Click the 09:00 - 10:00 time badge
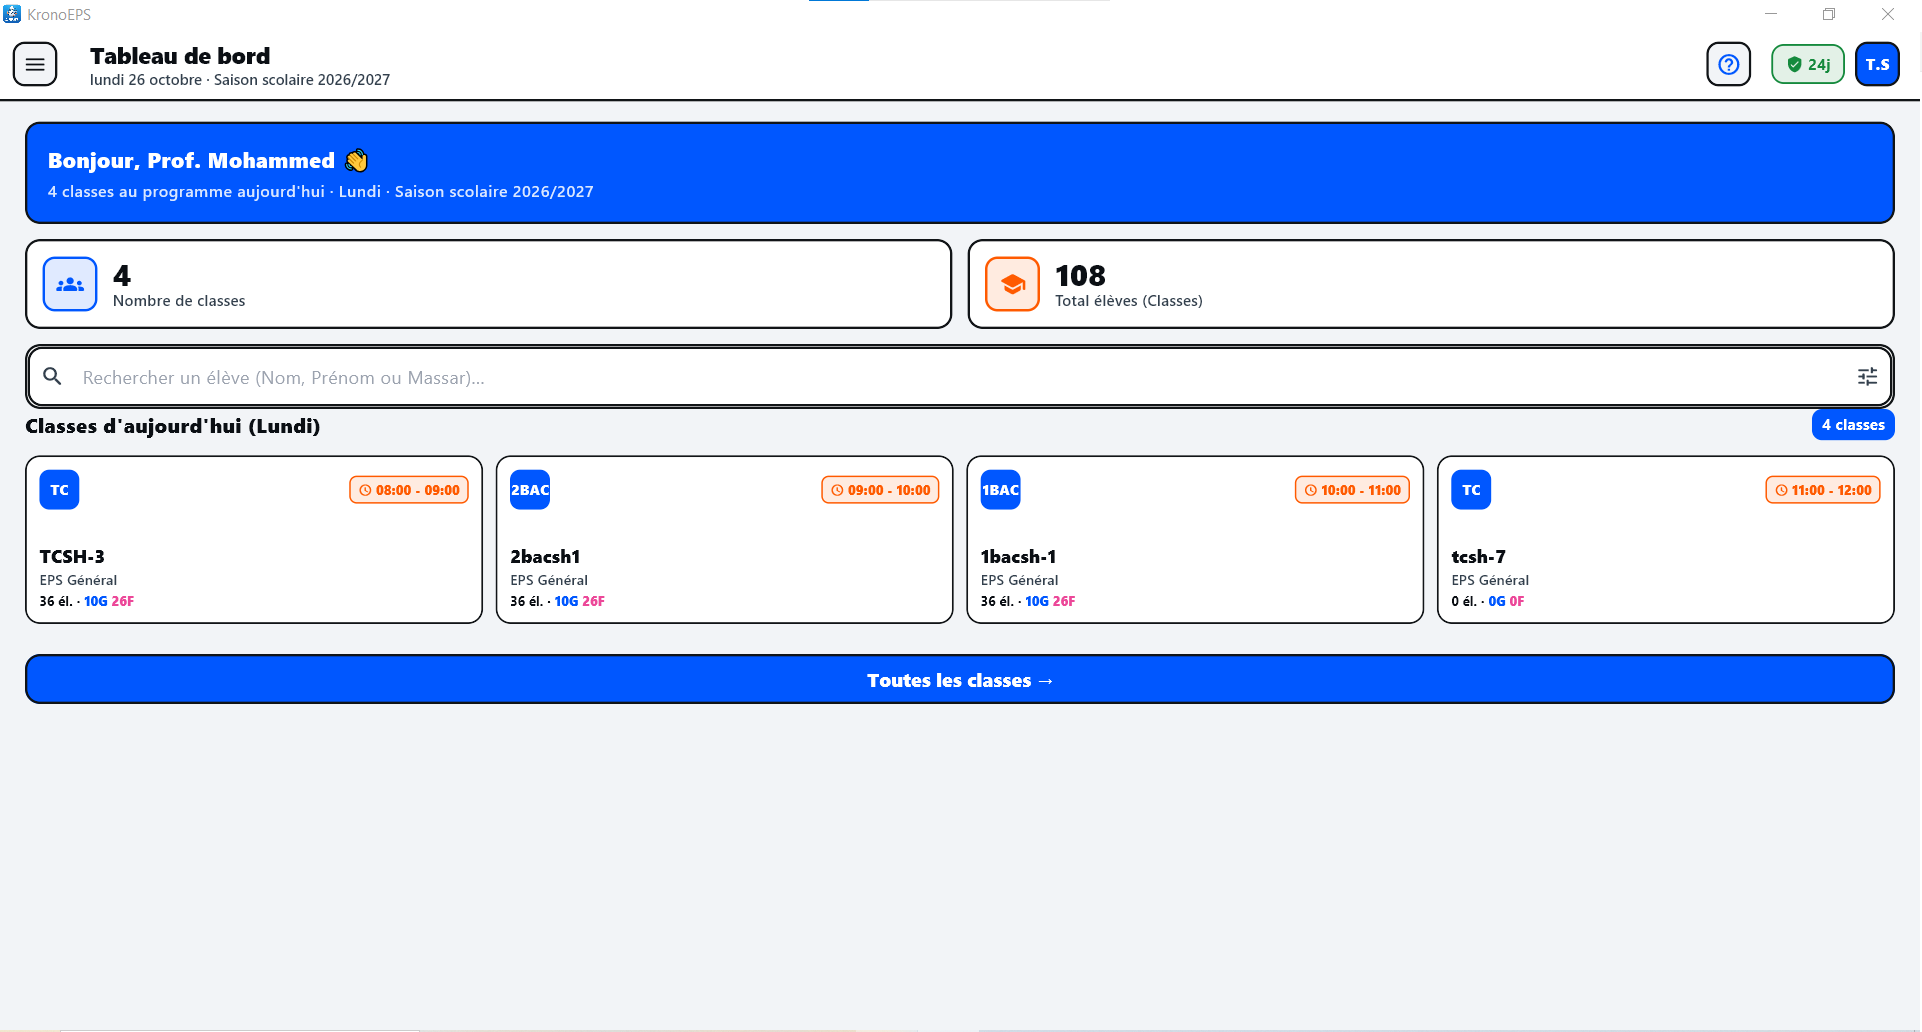Image resolution: width=1922 pixels, height=1032 pixels. (x=880, y=490)
